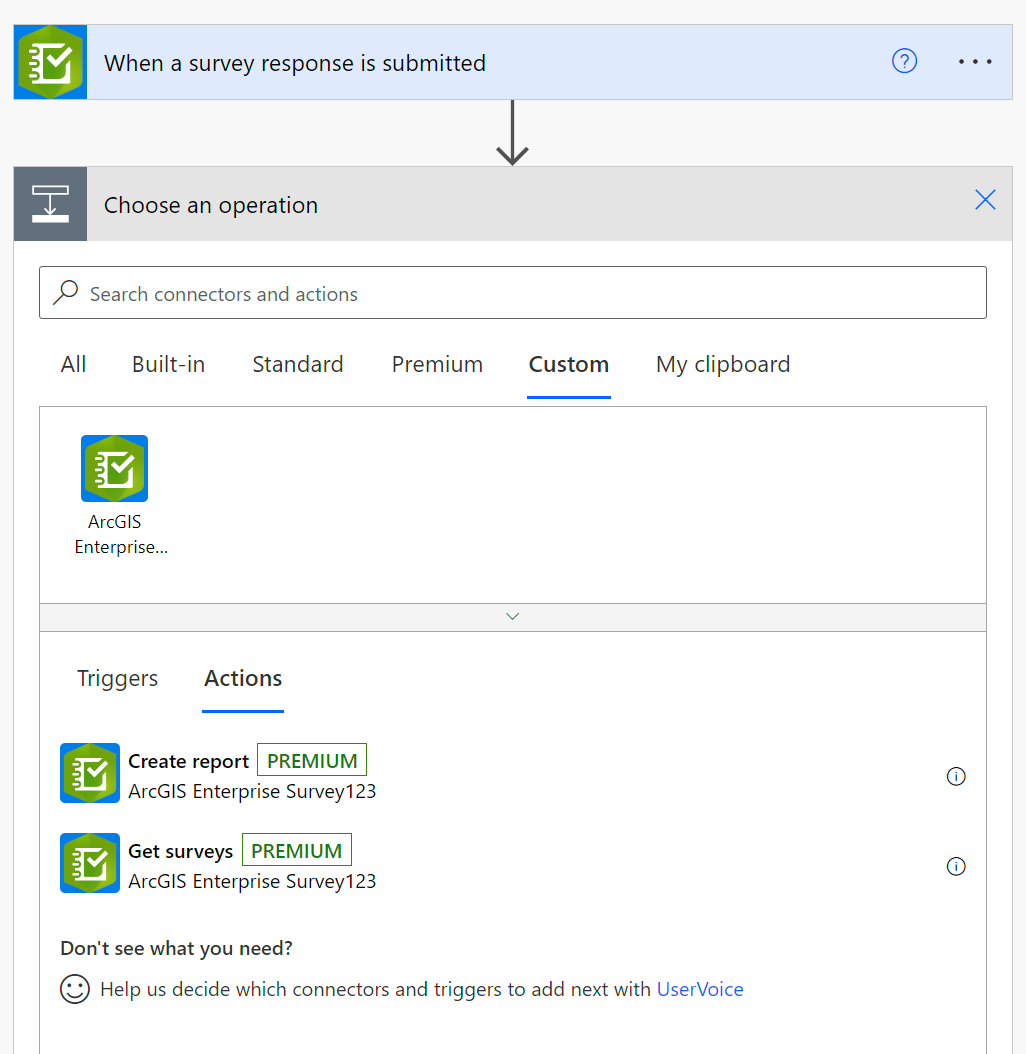The image size is (1026, 1054).
Task: Open the Triggers tab
Action: (117, 678)
